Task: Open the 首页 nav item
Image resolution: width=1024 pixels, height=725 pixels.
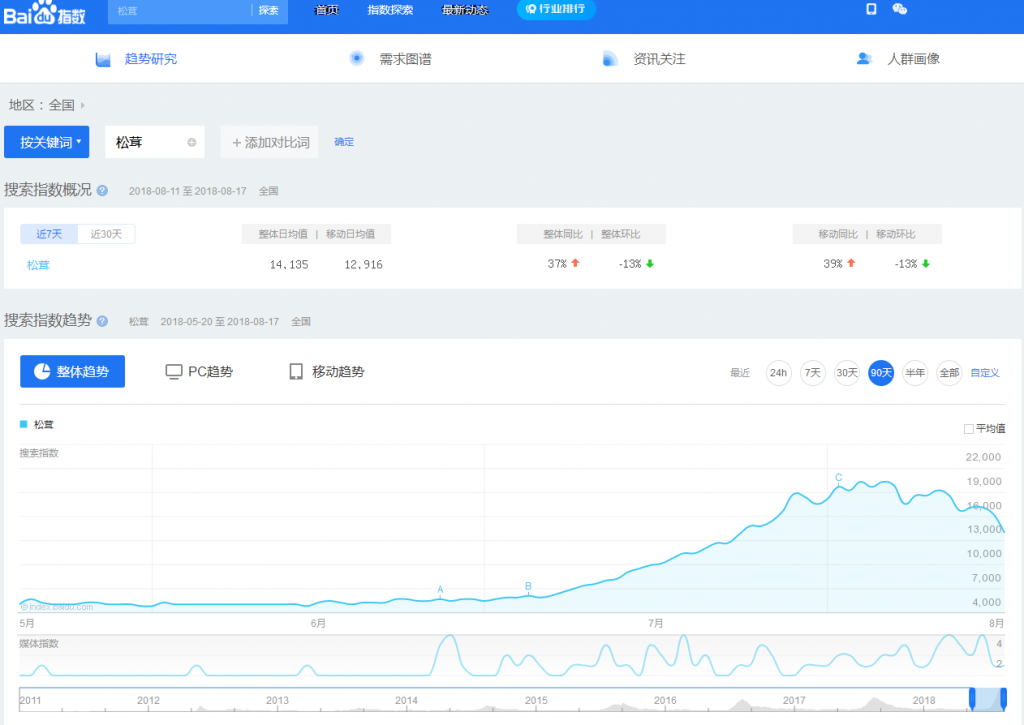Action: click(x=327, y=10)
